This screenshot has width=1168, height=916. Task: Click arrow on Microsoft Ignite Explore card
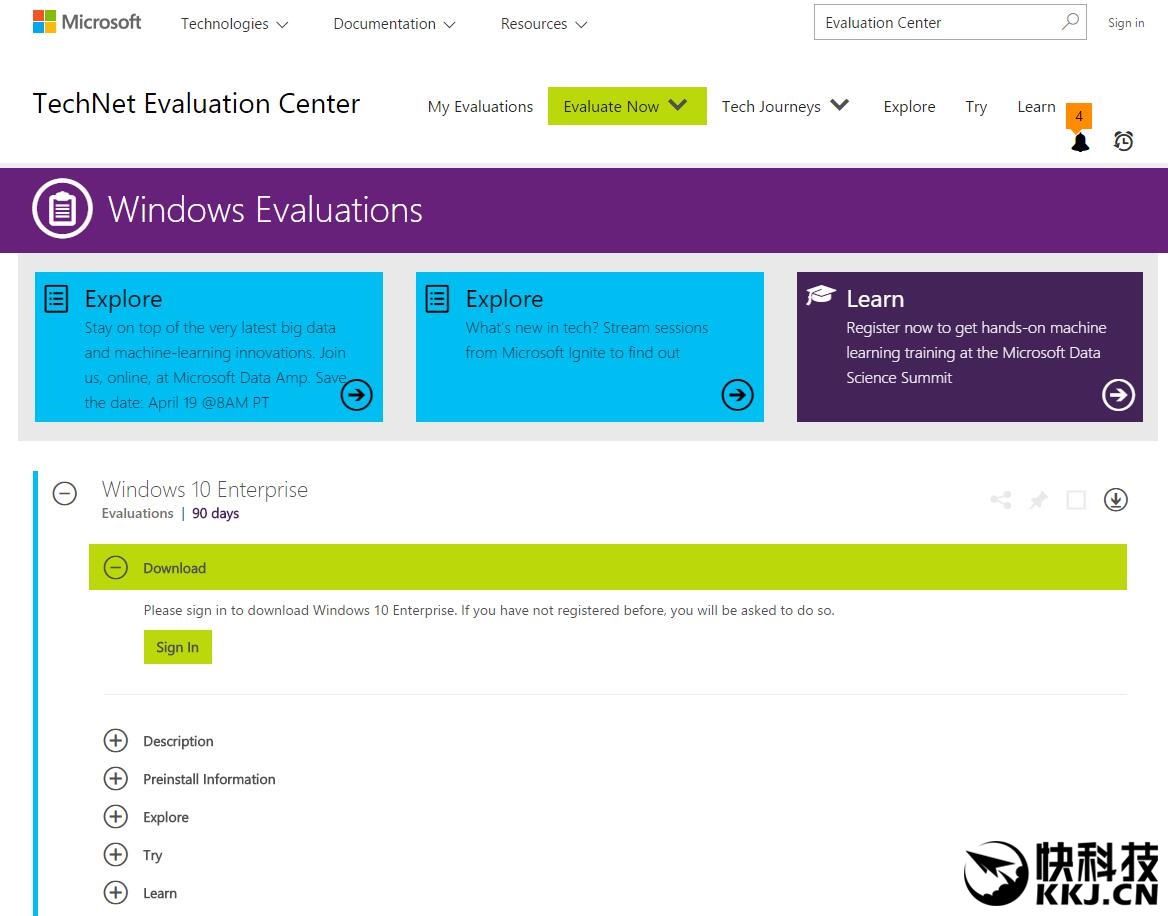pos(737,395)
